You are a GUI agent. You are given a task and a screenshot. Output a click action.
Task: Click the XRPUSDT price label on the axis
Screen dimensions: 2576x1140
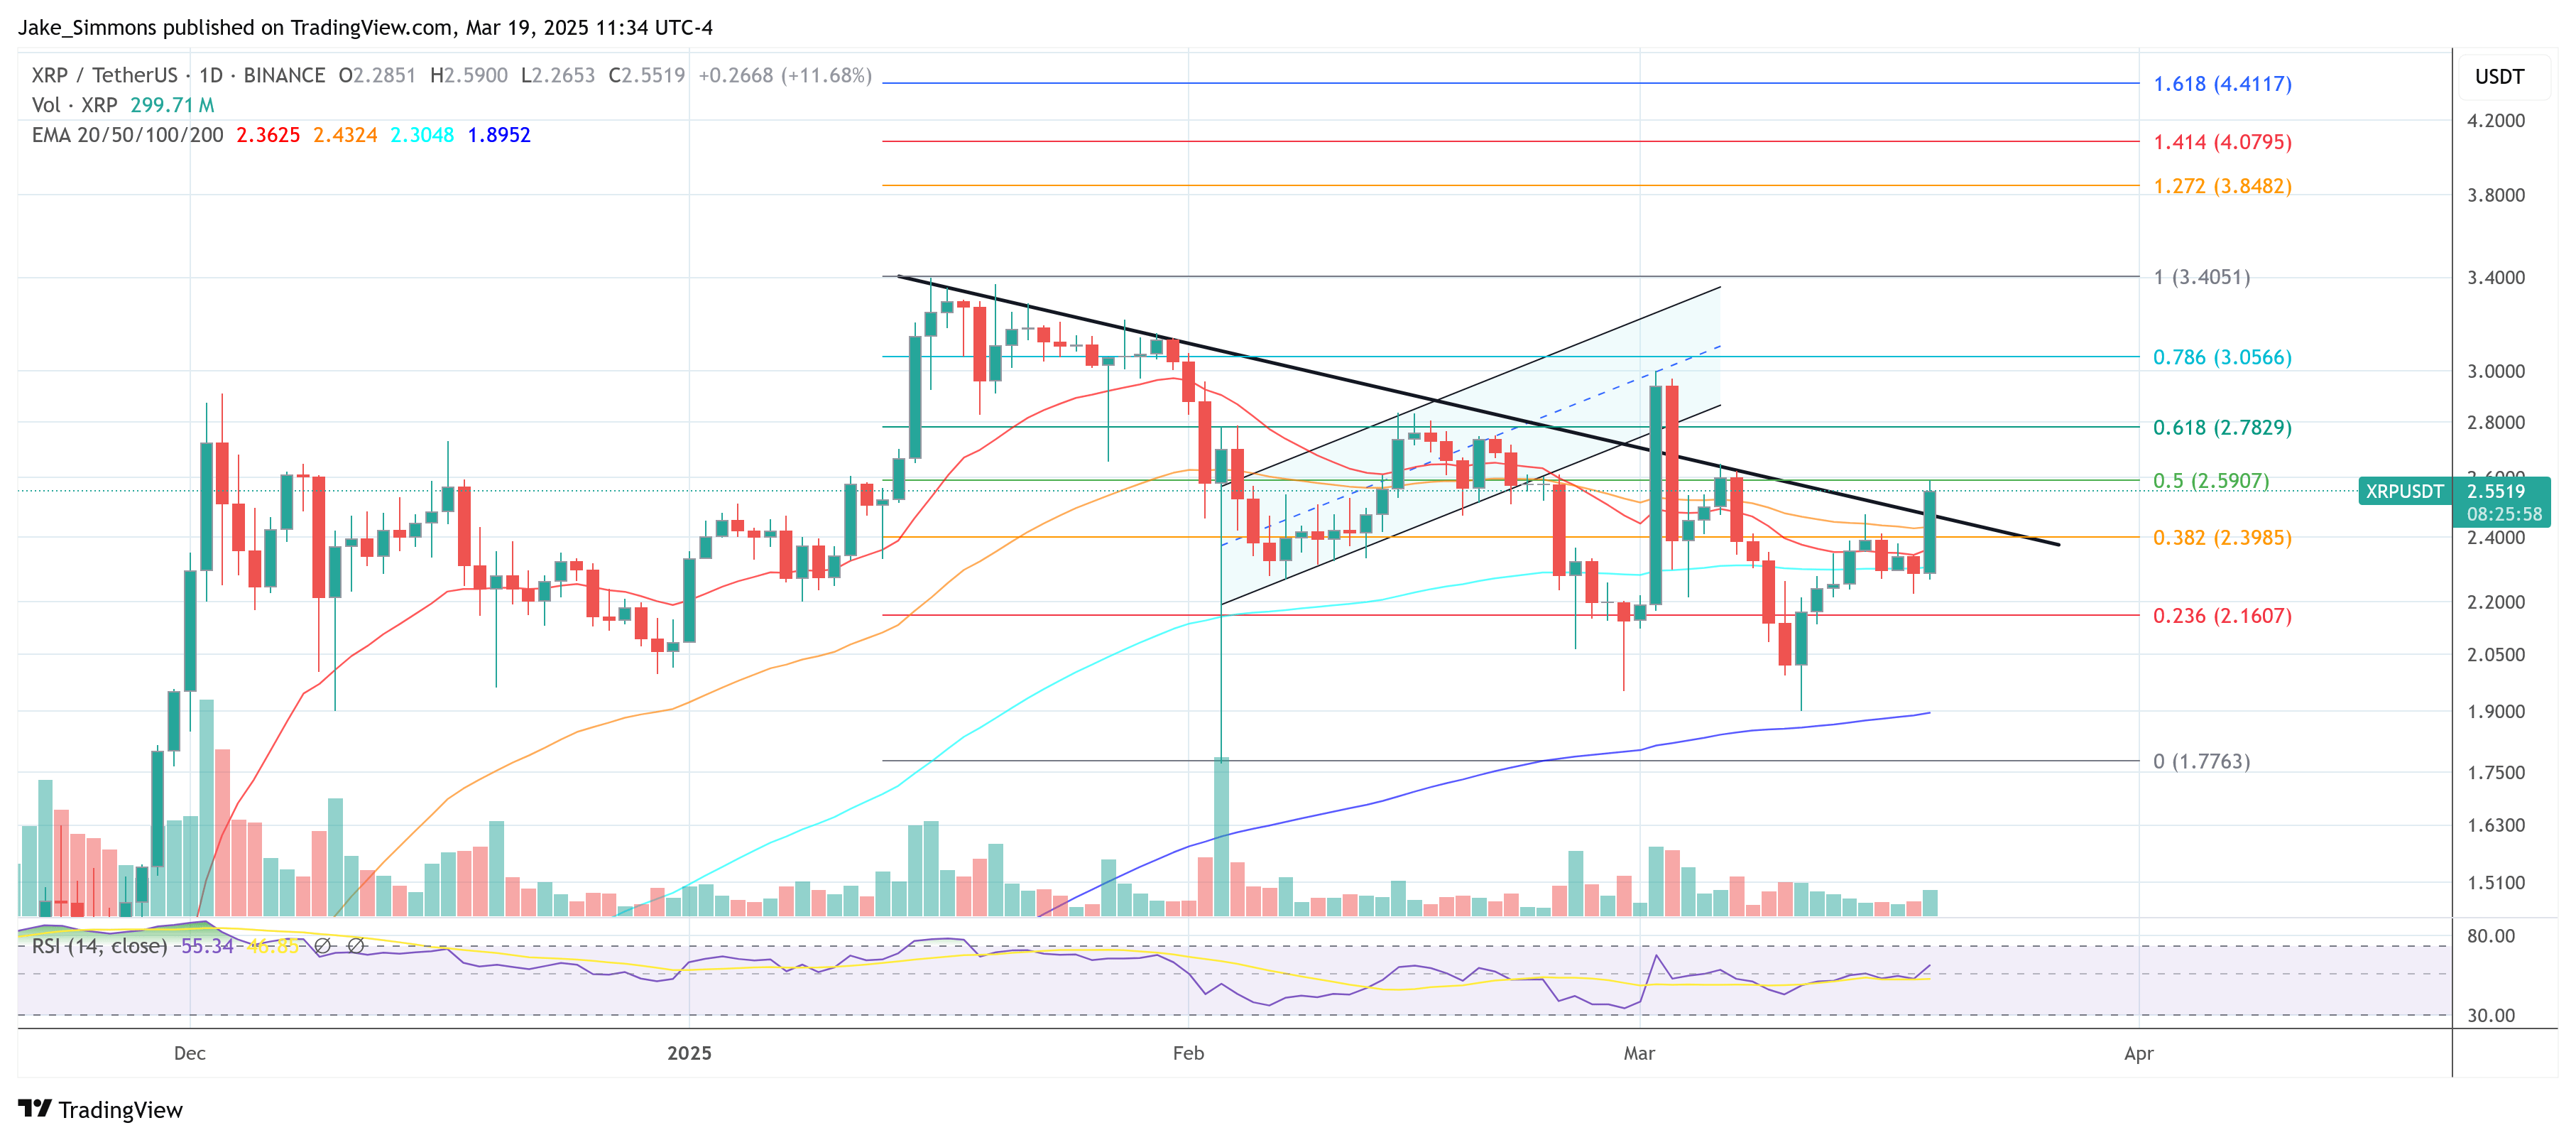coord(2404,491)
